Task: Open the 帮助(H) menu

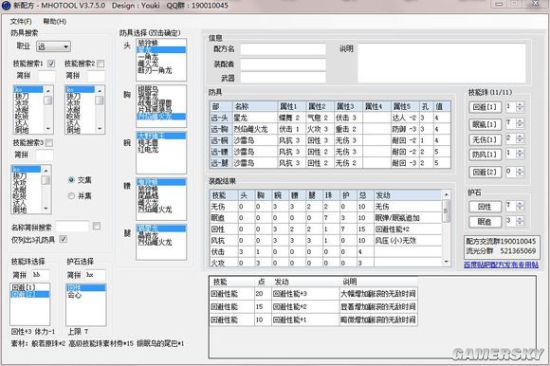Action: pyautogui.click(x=55, y=21)
